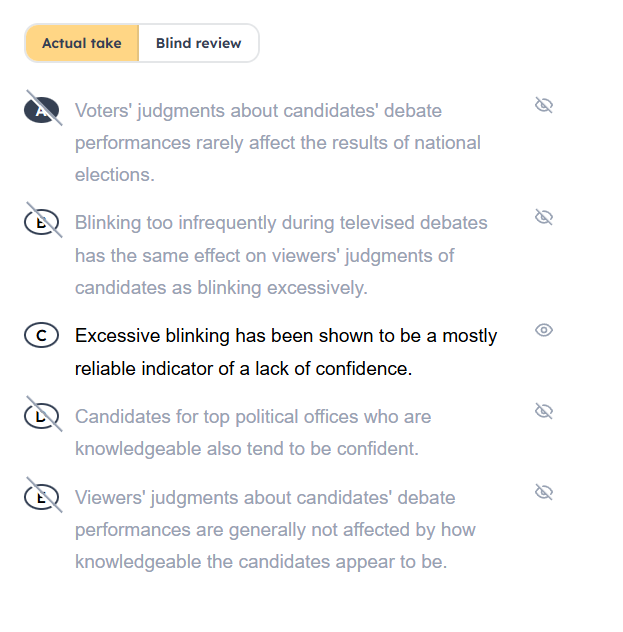Switch to the Actual take tab
Screen dimensions: 623x632
82,44
